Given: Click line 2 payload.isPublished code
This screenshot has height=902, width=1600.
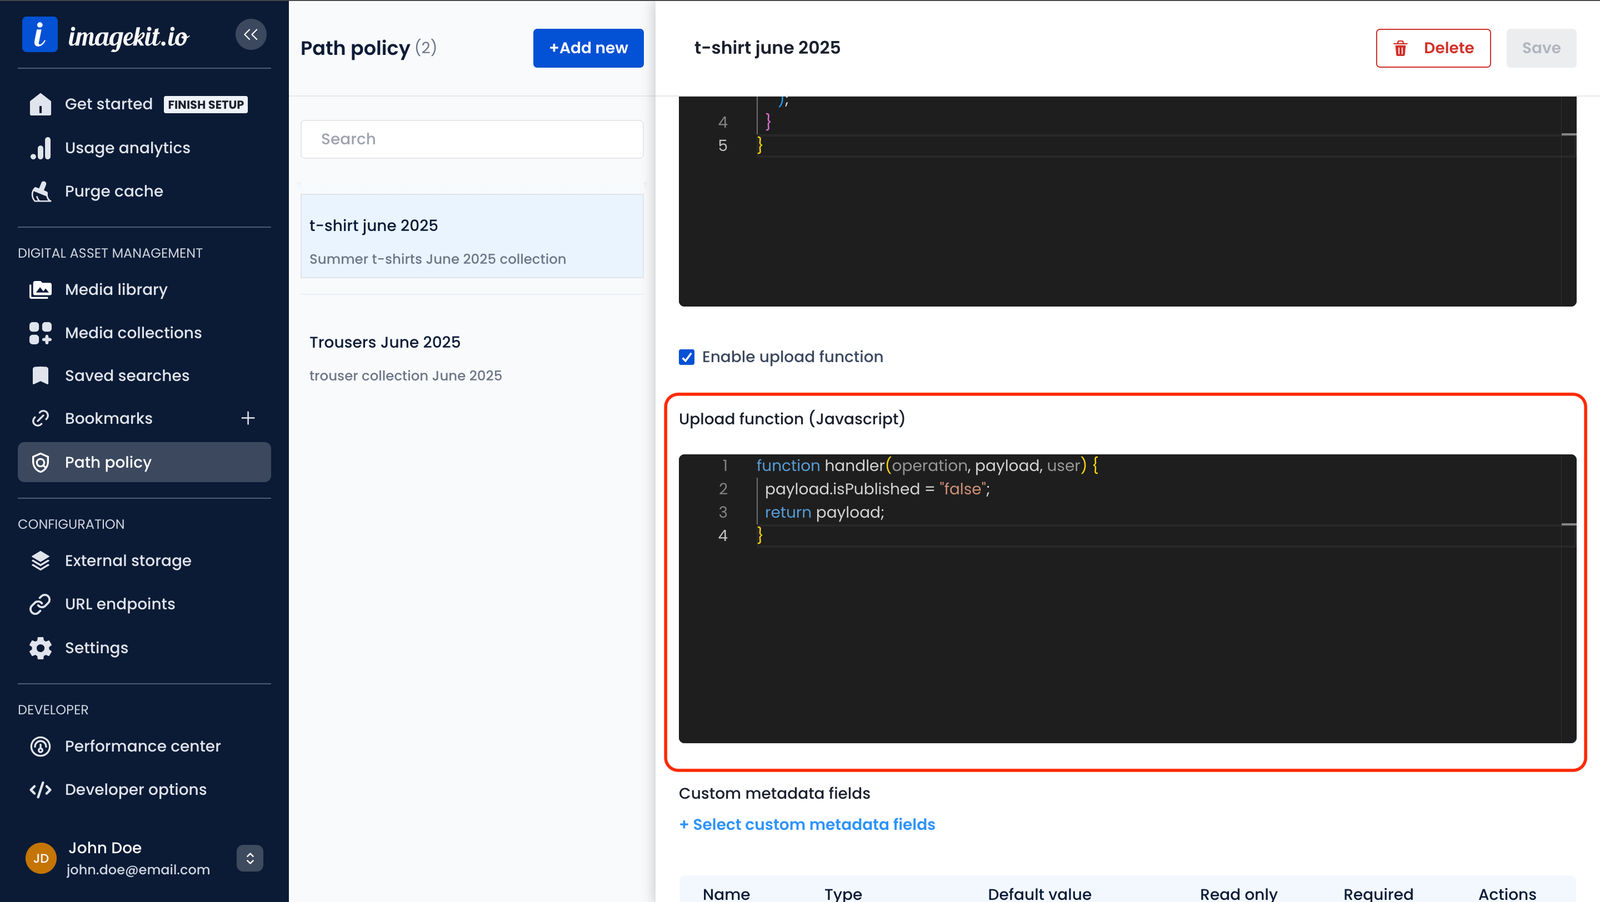Looking at the screenshot, I should click(x=877, y=489).
